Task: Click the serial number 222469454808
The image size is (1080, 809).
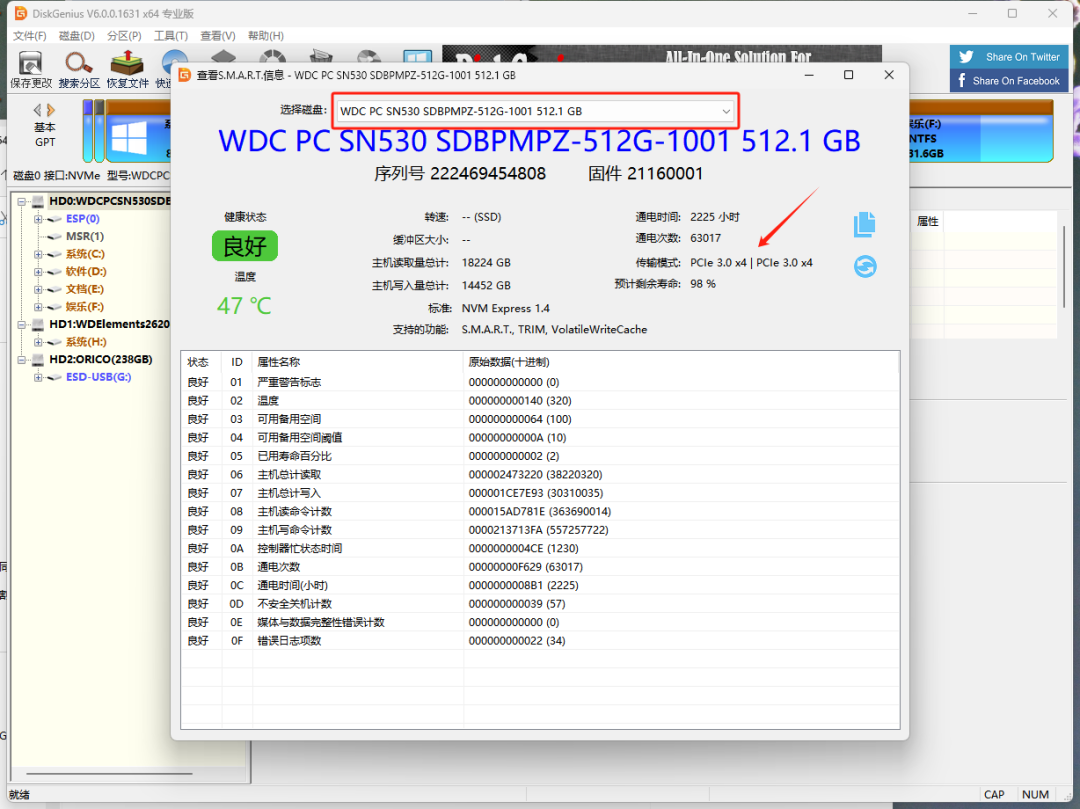Action: click(488, 174)
